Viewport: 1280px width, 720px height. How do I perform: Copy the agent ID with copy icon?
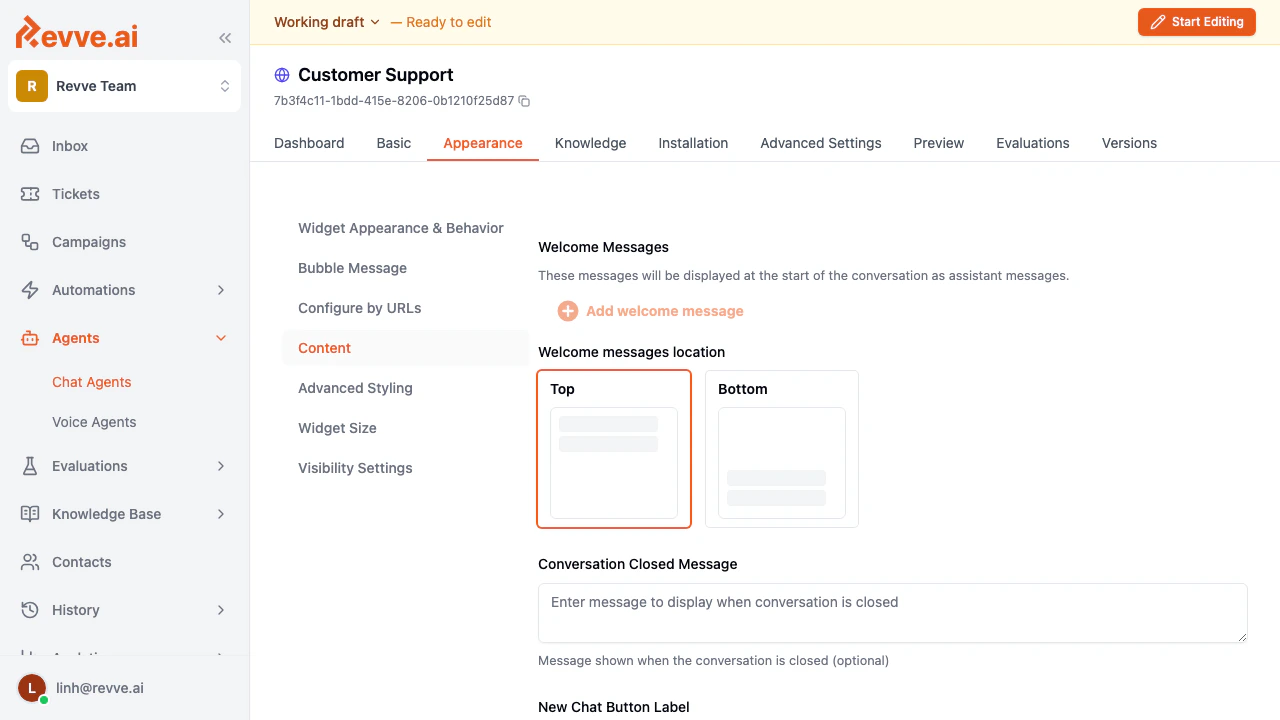[524, 101]
